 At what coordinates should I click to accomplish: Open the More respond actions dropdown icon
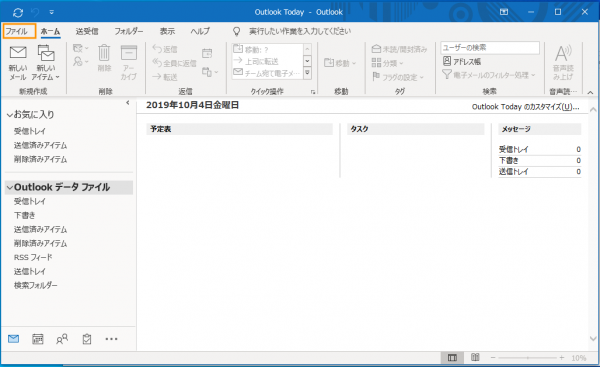pyautogui.click(x=210, y=72)
